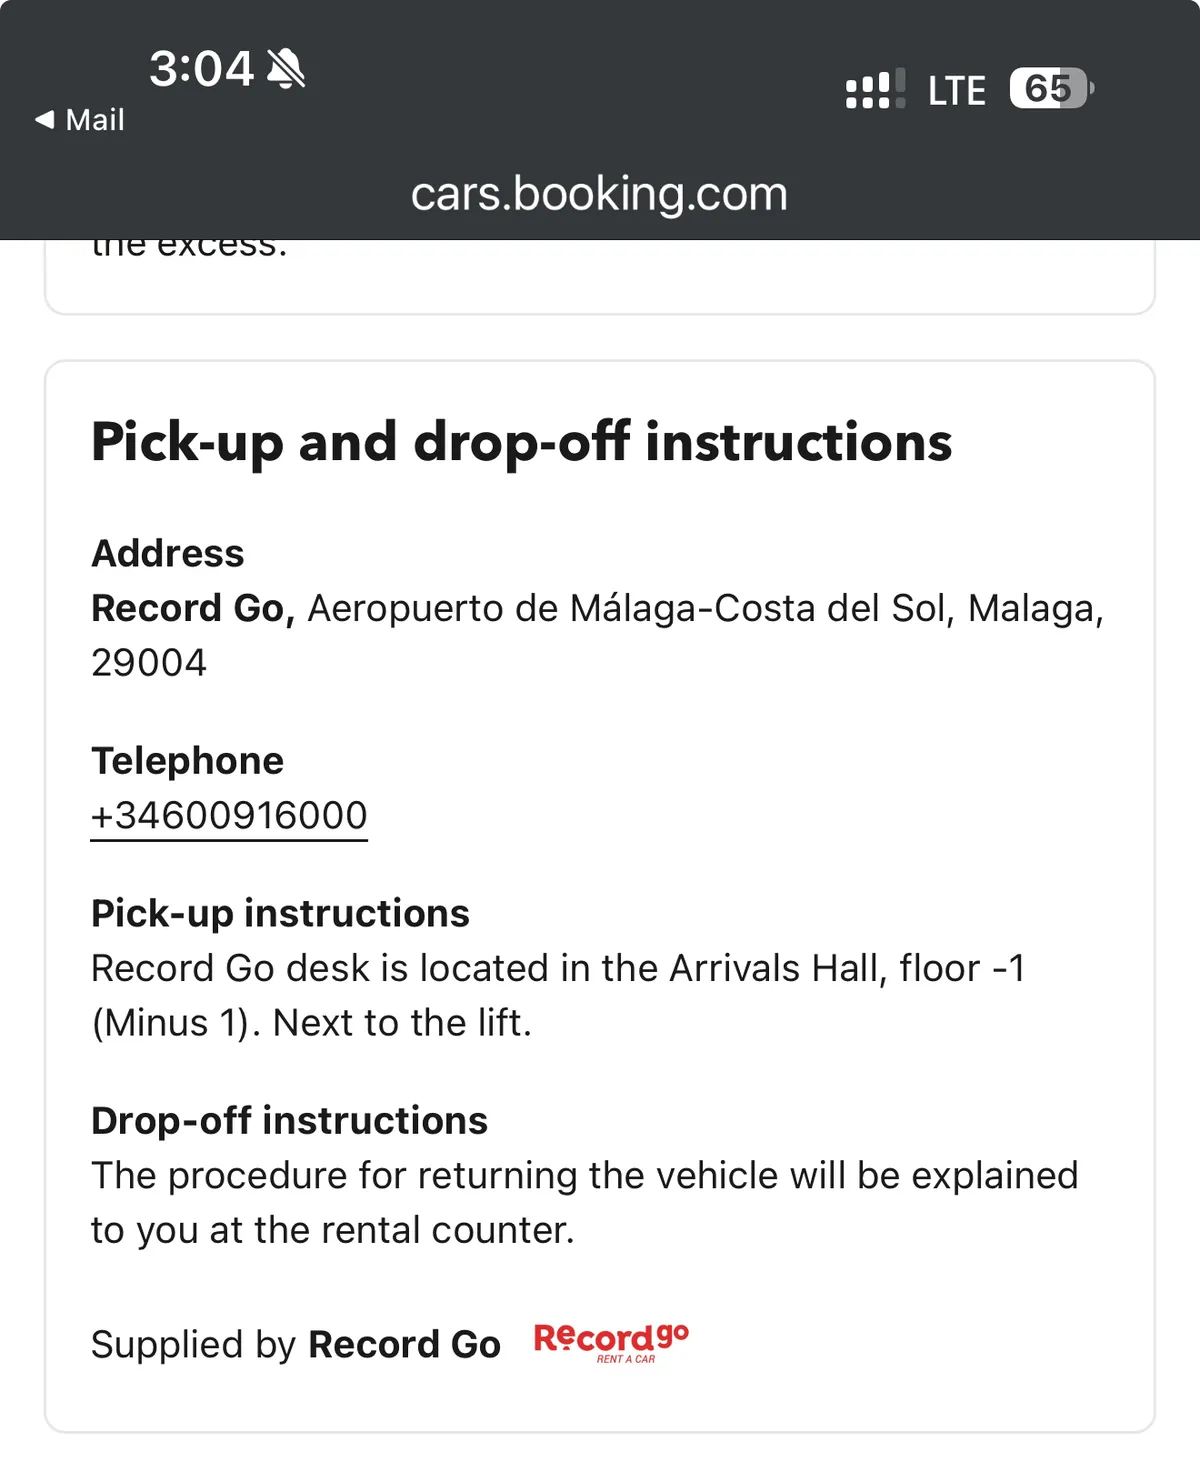Tap the back arrow to Mail
Screen dimensions: 1200x1463
coord(44,120)
